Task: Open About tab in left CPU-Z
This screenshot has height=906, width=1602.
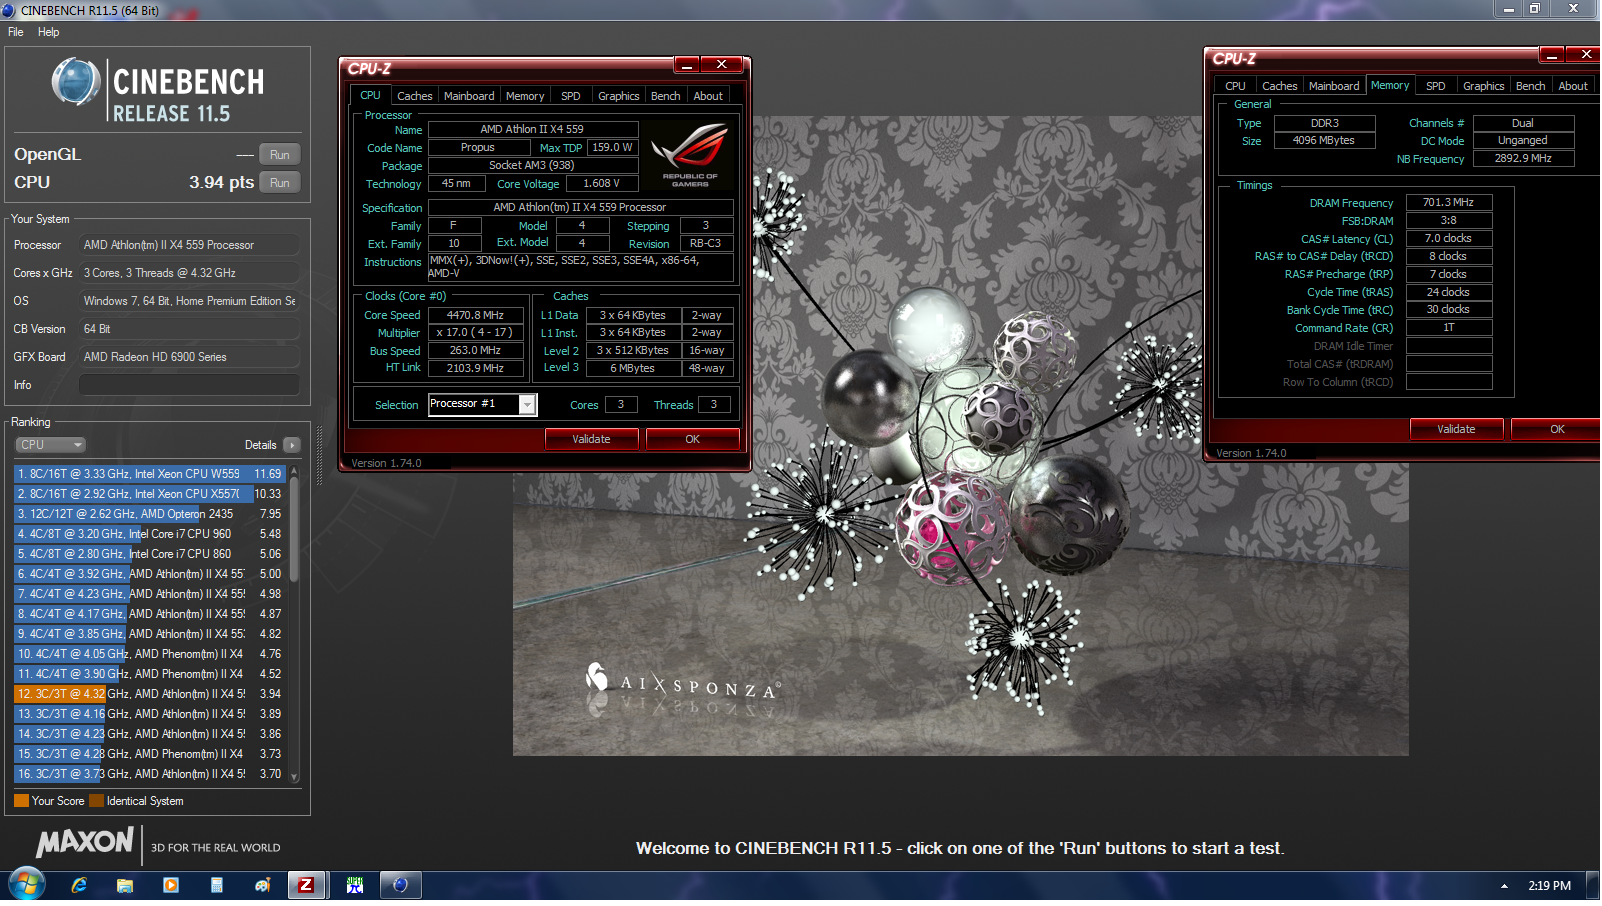Action: click(708, 96)
